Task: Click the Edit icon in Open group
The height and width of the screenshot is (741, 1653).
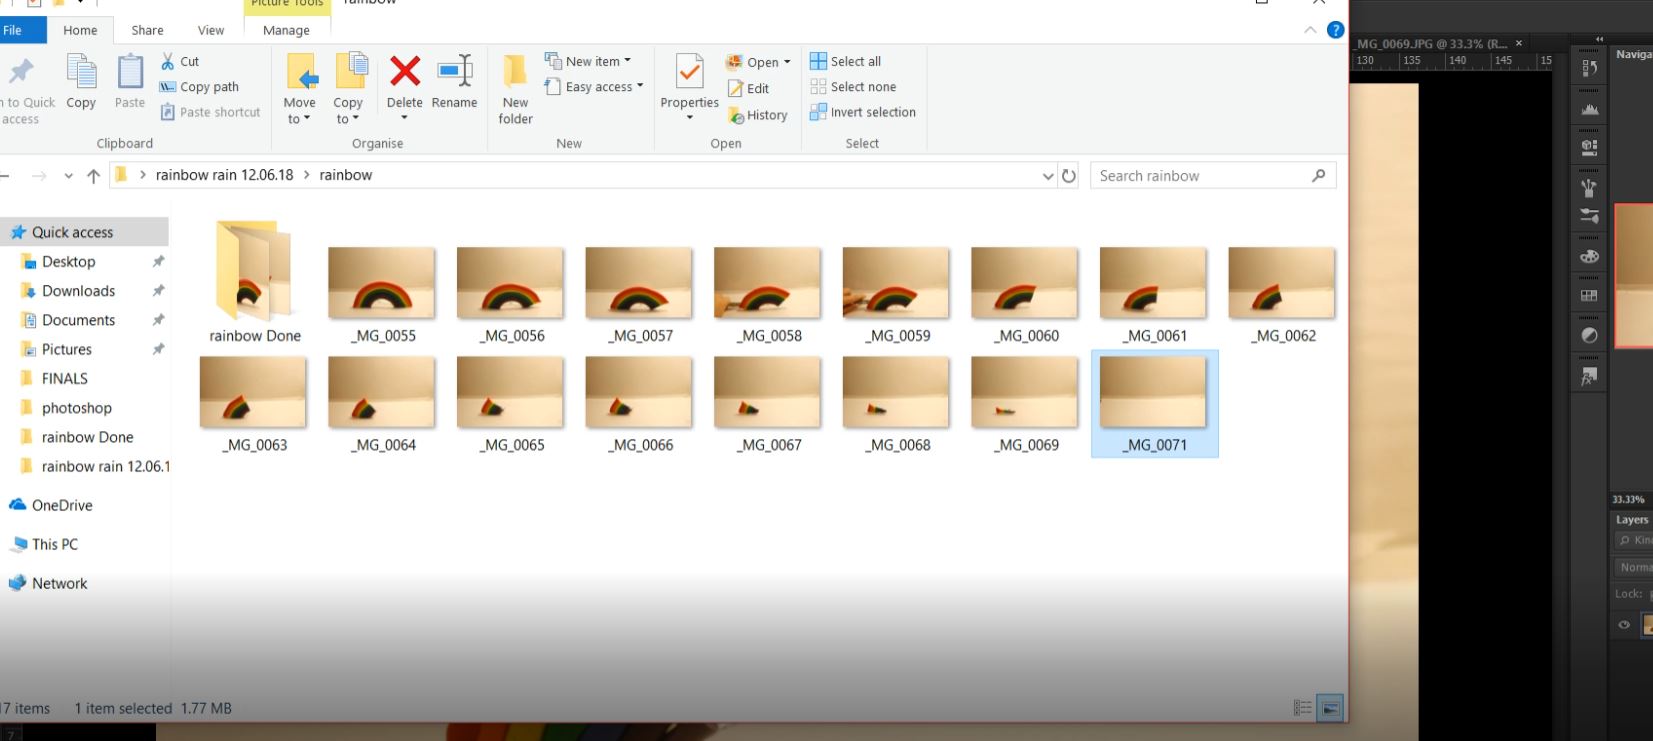Action: (x=735, y=88)
